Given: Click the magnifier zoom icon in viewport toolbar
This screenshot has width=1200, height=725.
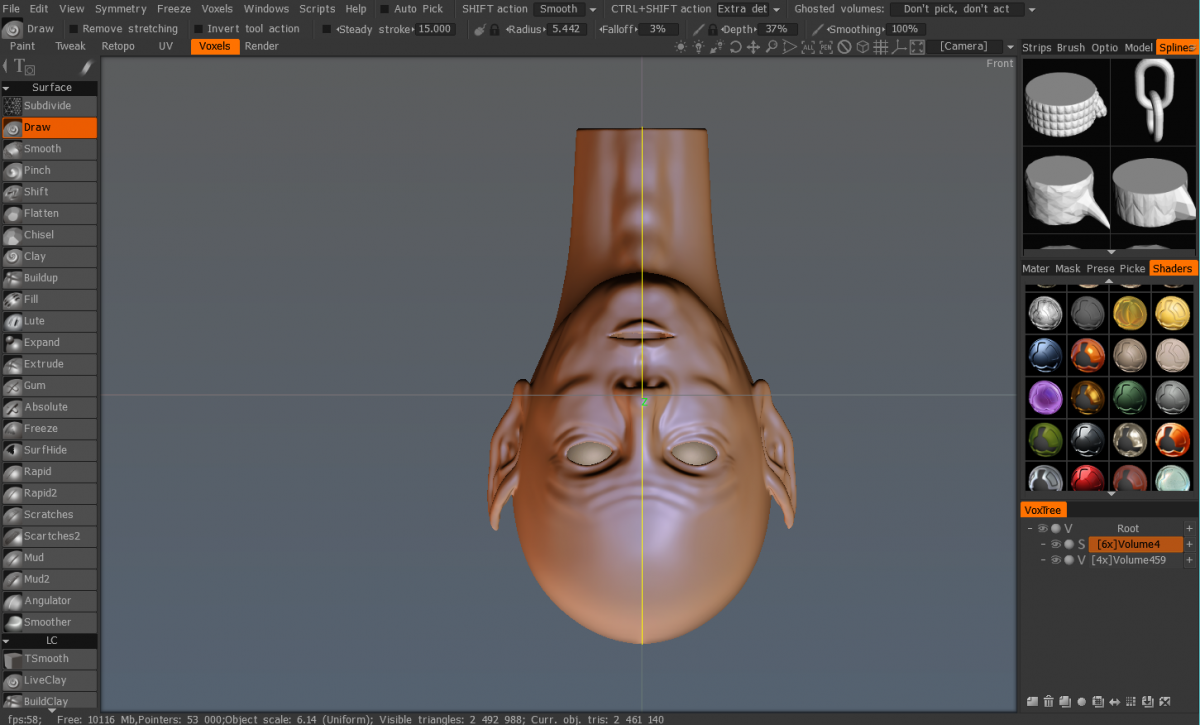Looking at the screenshot, I should click(x=771, y=47).
